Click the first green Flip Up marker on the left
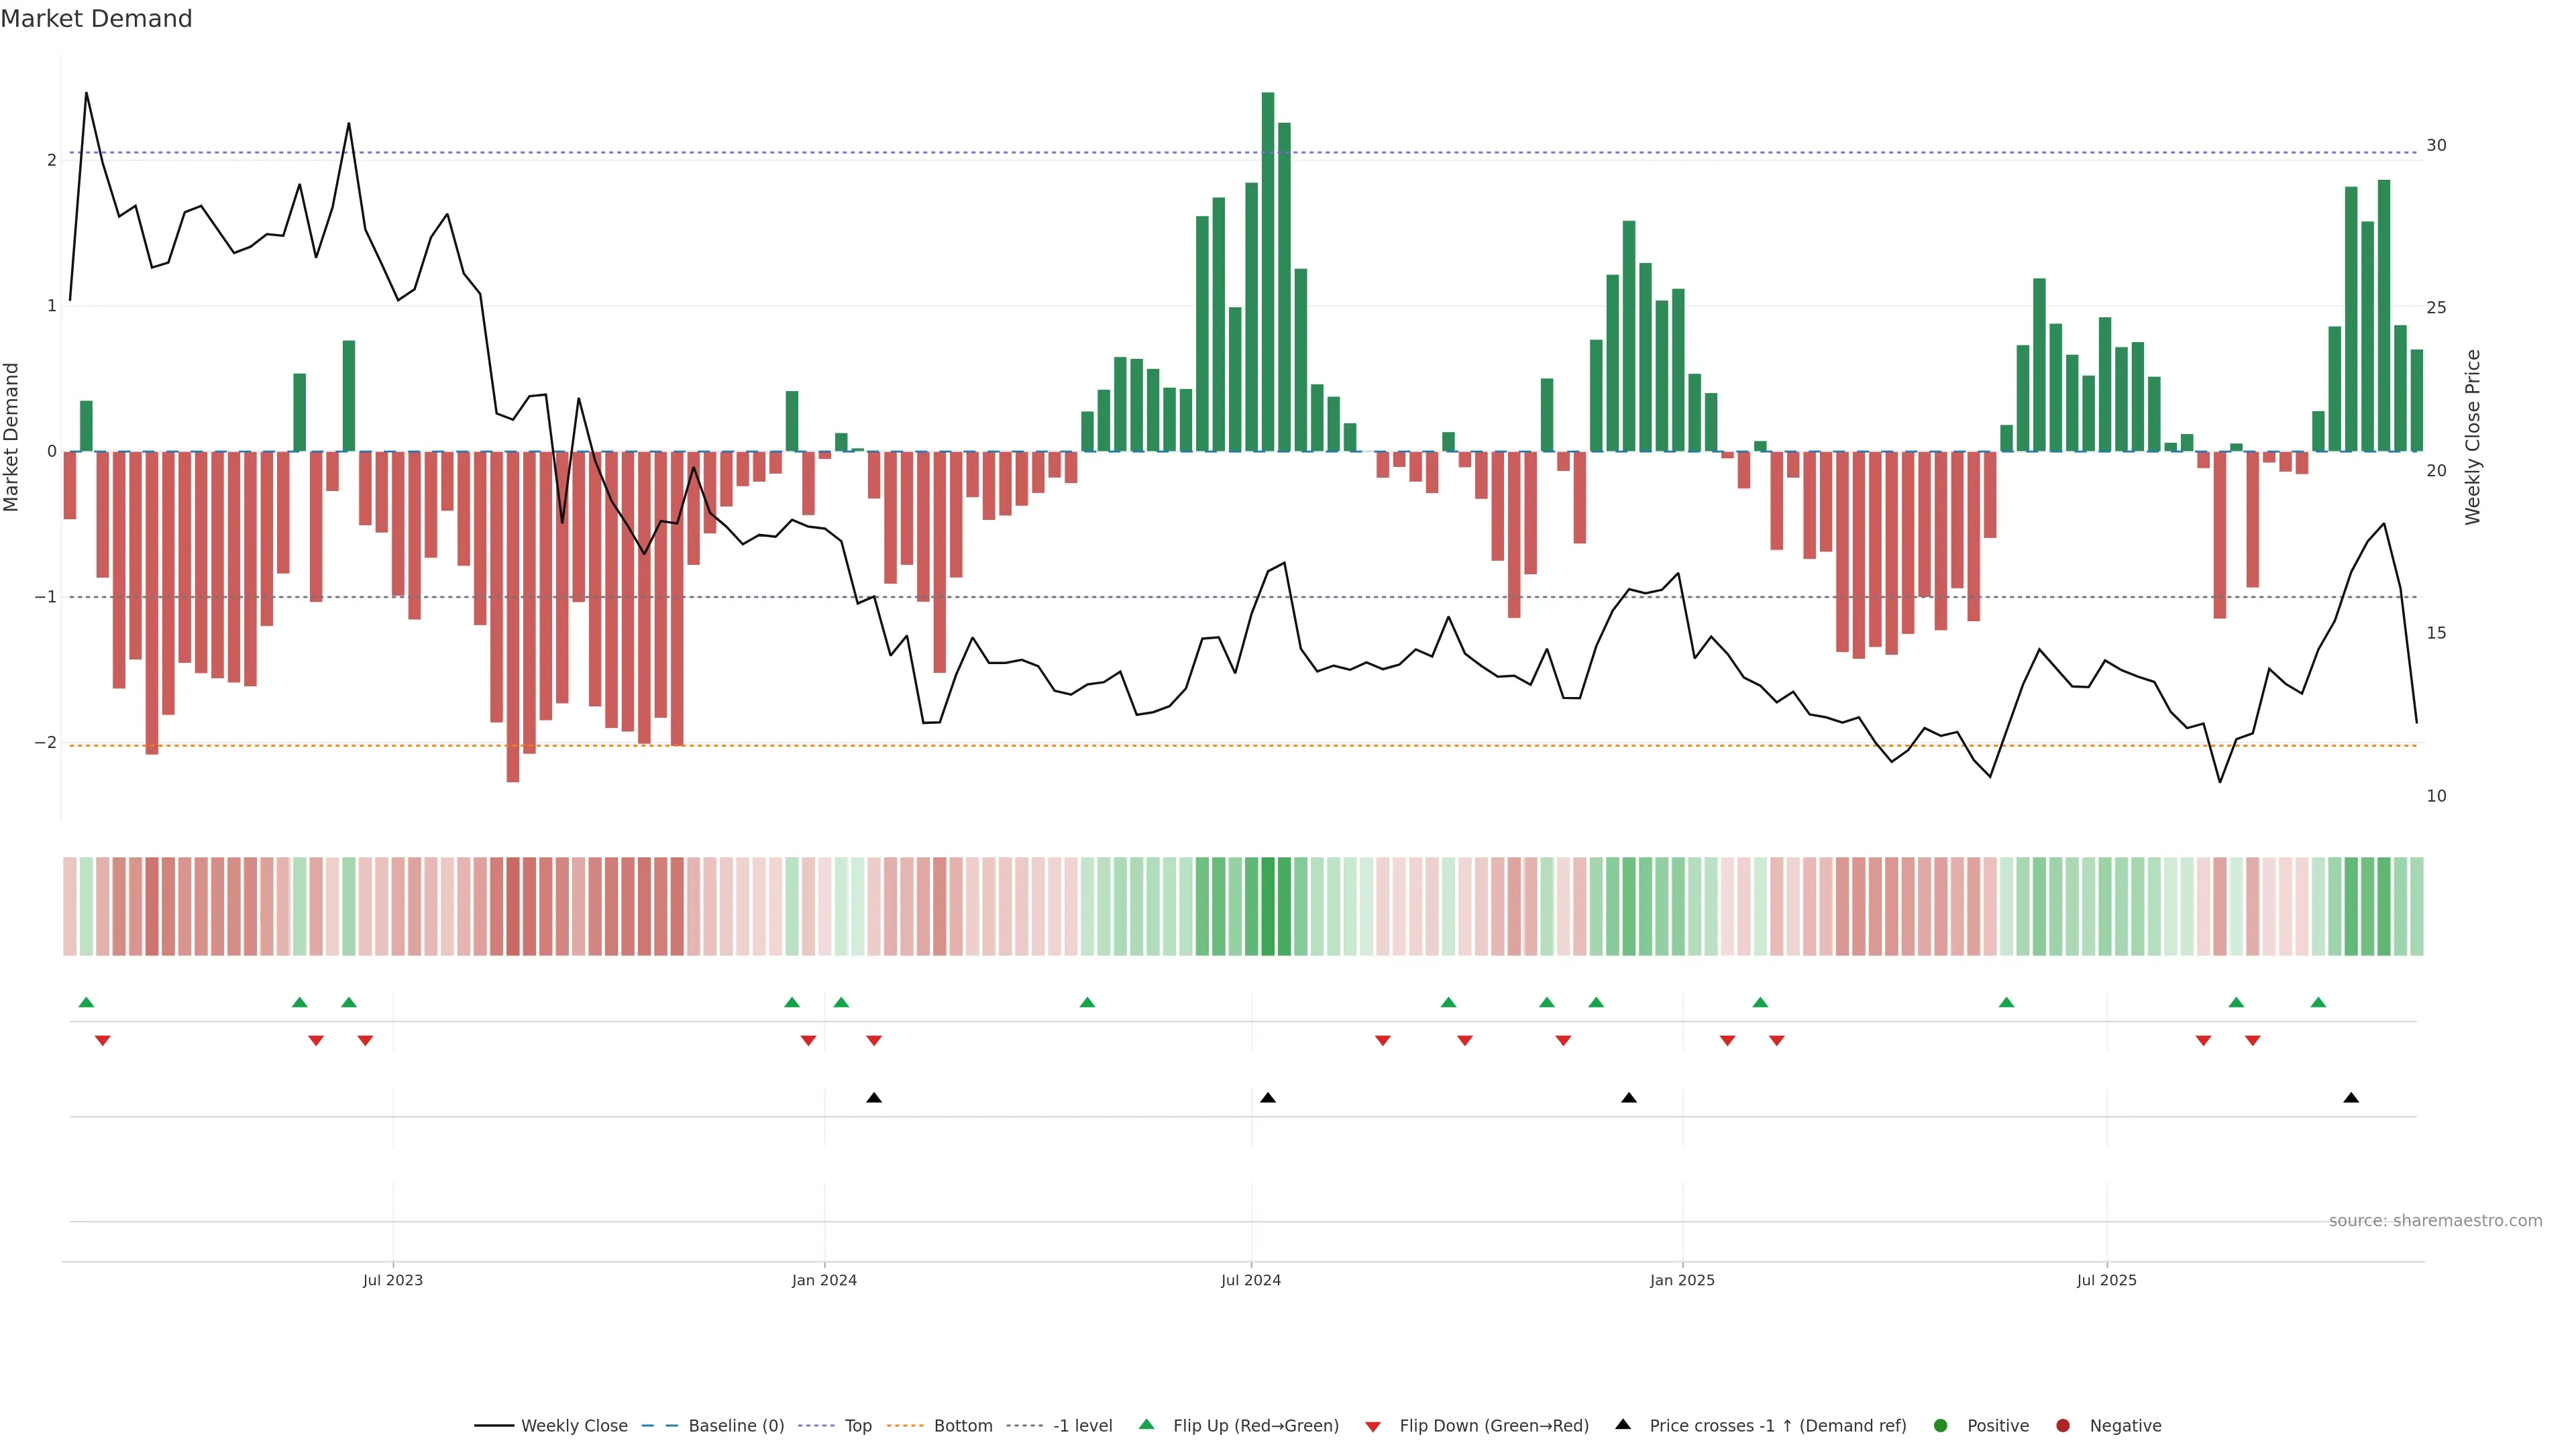2576x1449 pixels. pyautogui.click(x=86, y=1002)
